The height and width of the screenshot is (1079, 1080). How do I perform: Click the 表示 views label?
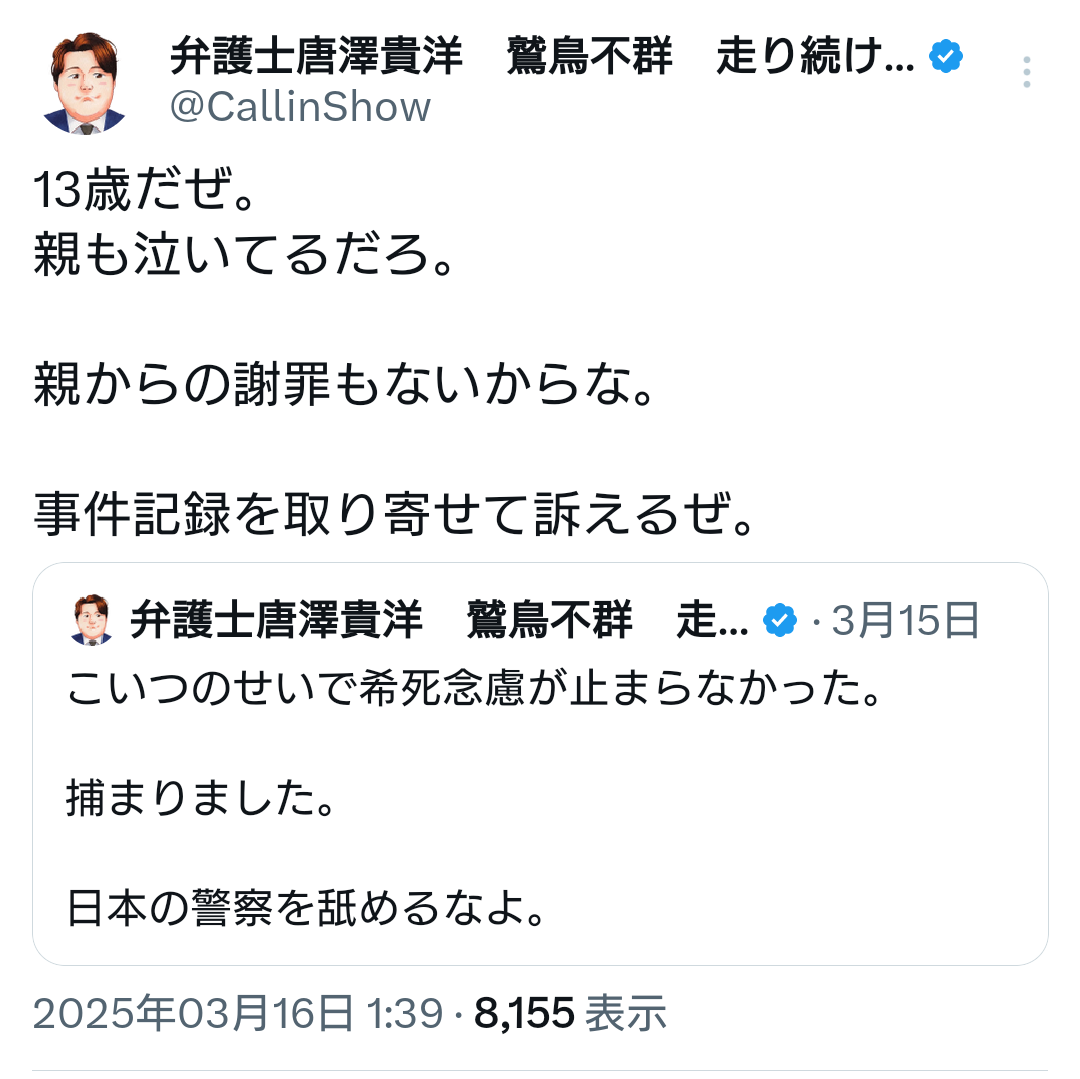pos(626,1014)
